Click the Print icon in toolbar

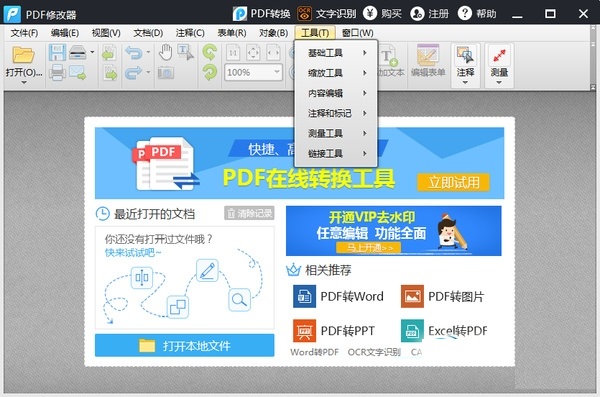coord(57,72)
